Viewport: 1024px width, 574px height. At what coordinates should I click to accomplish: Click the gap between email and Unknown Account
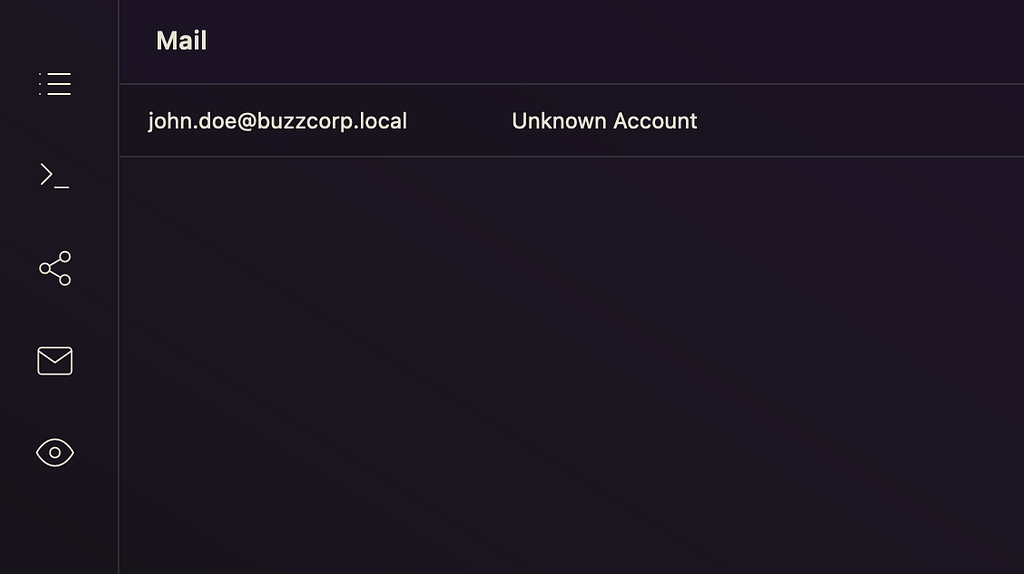click(459, 121)
